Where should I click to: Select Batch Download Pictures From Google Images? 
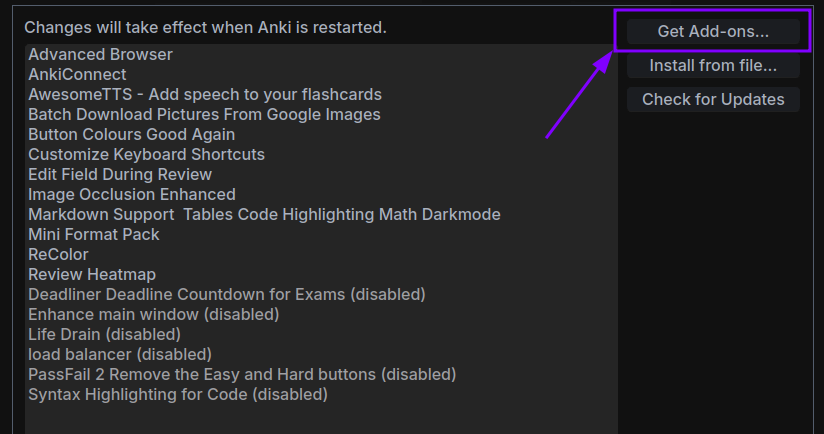(204, 114)
